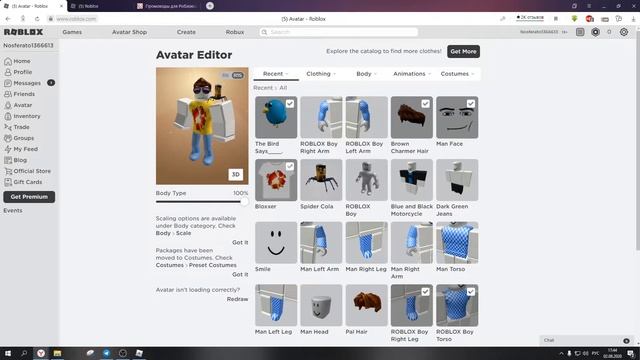Click in the Roblox search field
Image resolution: width=640 pixels, height=360 pixels.
338,32
